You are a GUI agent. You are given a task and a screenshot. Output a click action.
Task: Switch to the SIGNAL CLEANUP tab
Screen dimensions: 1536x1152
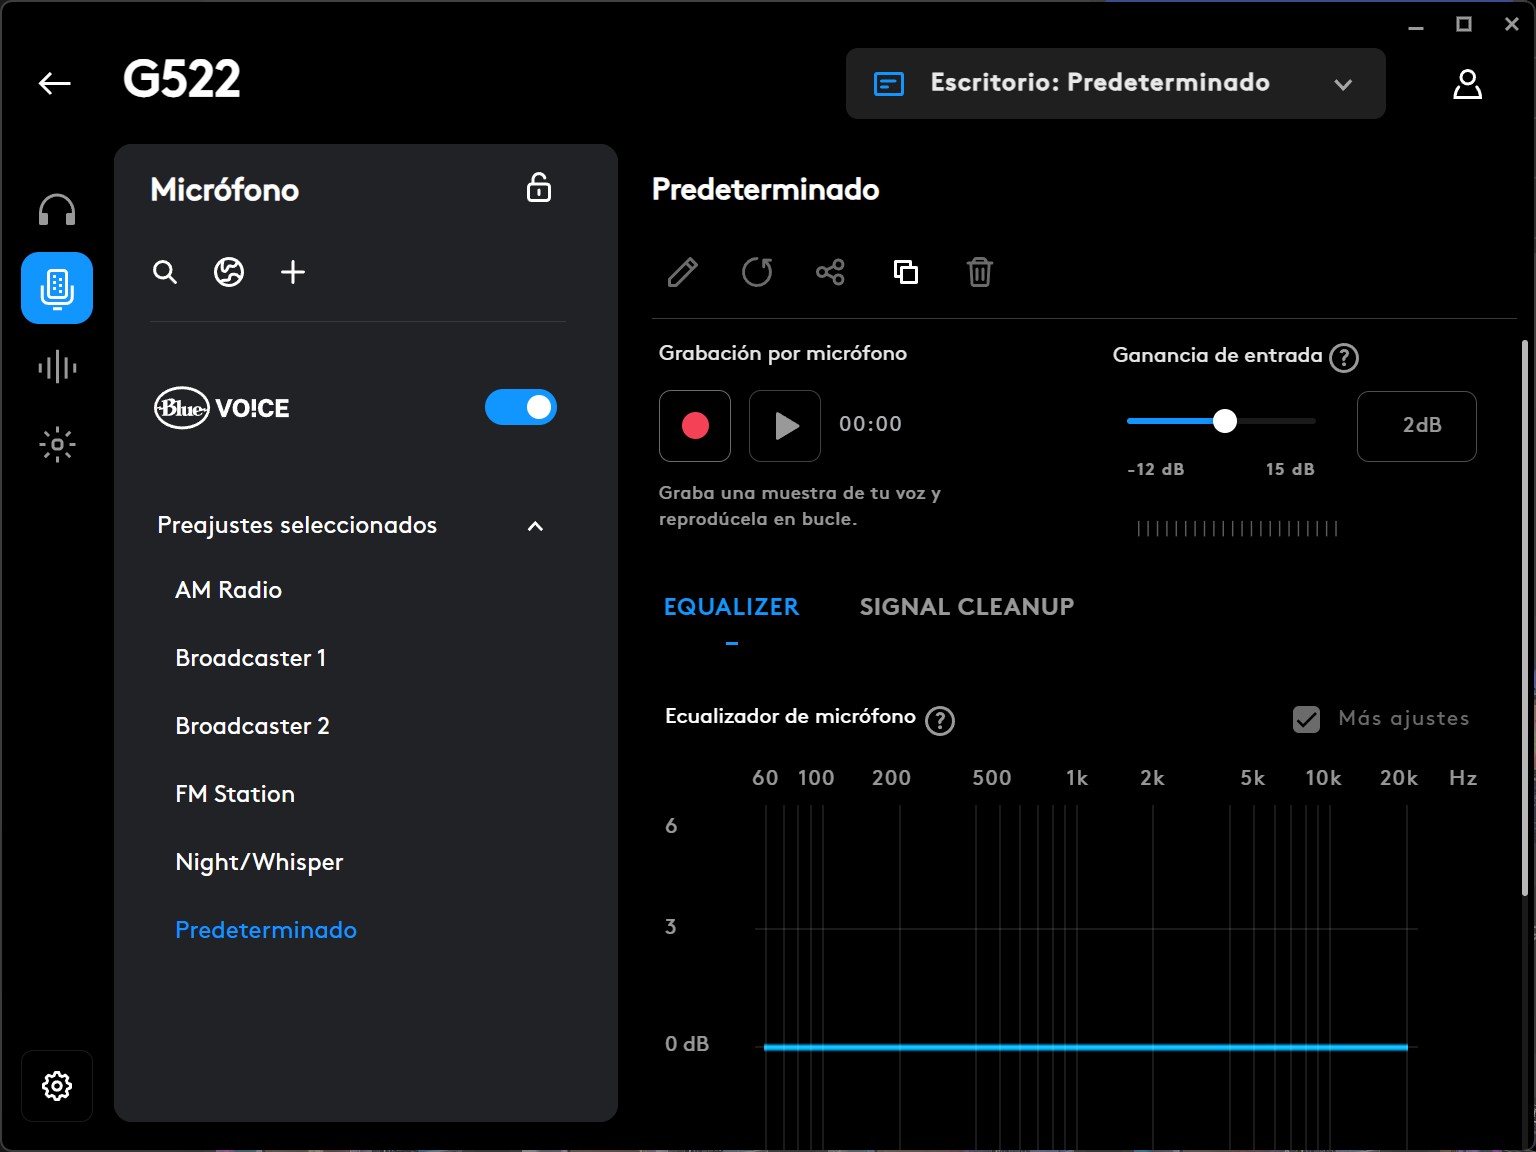pyautogui.click(x=967, y=607)
